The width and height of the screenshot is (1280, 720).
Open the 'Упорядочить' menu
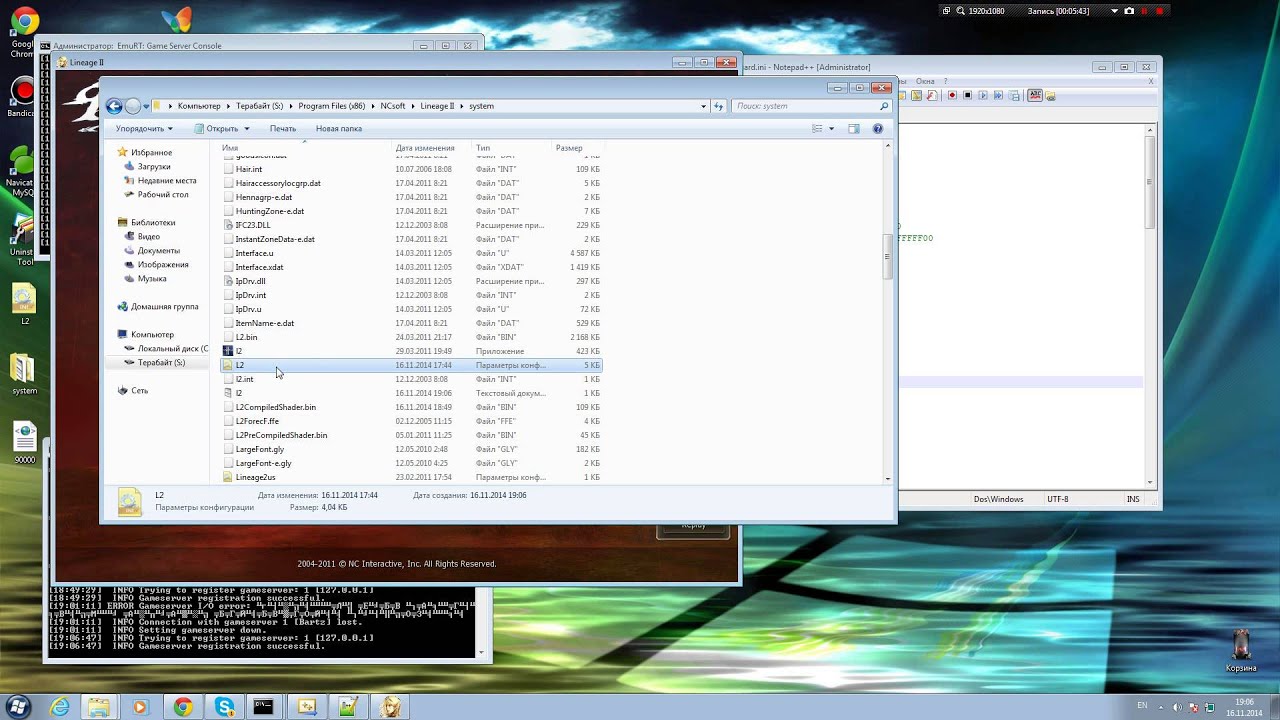point(144,129)
